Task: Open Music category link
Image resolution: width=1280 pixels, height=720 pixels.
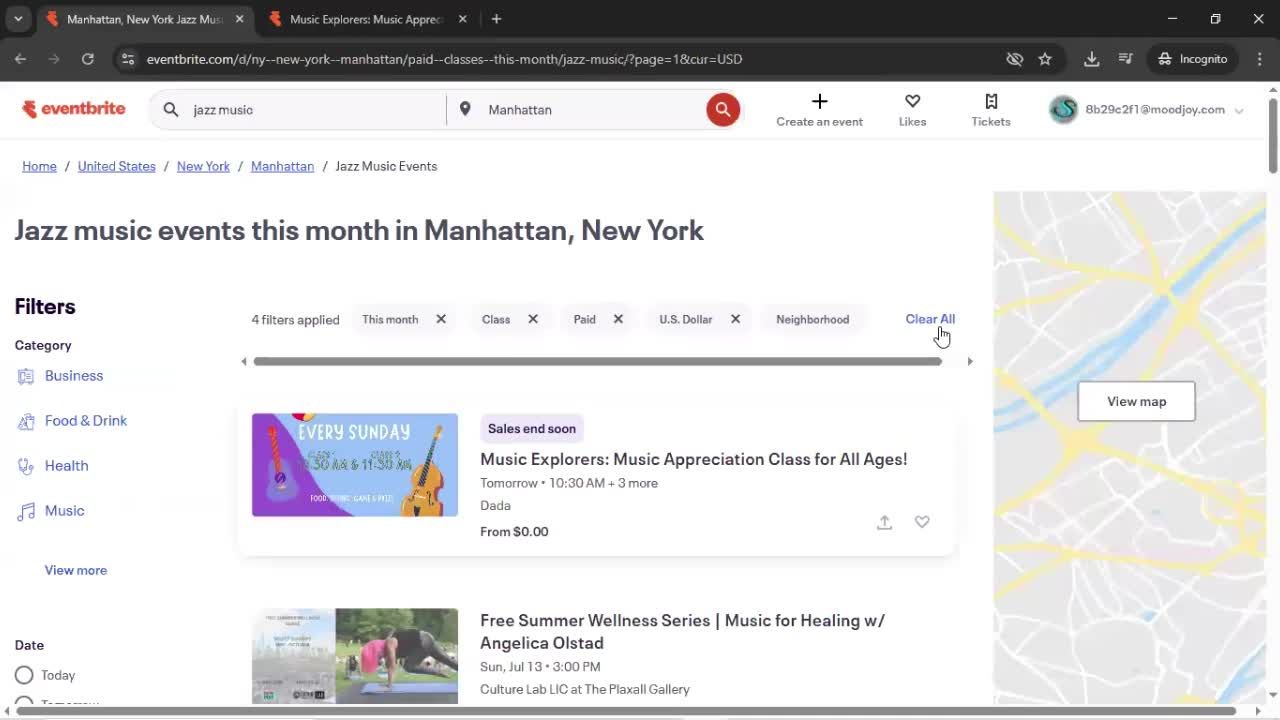Action: 65,511
